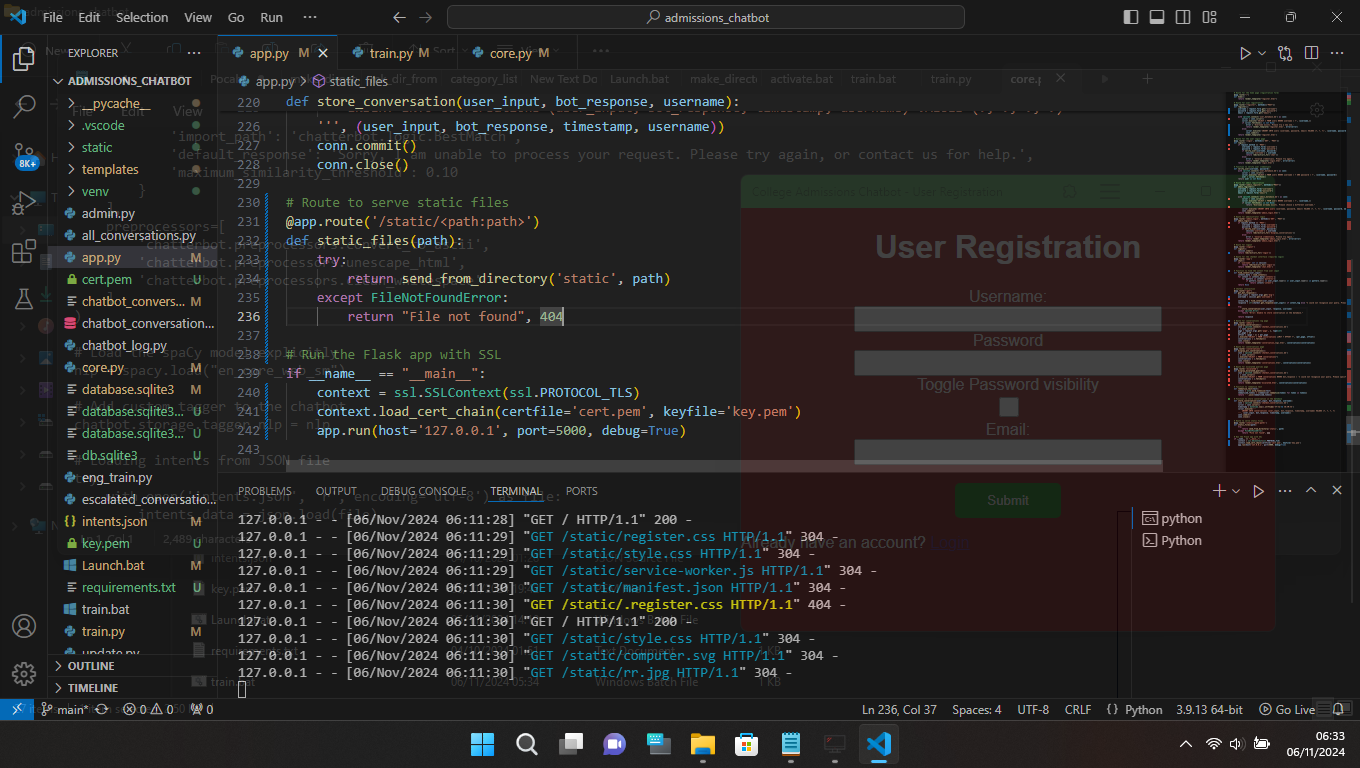1360x768 pixels.
Task: Open the editor More Actions ellipsis
Action: coord(1337,53)
